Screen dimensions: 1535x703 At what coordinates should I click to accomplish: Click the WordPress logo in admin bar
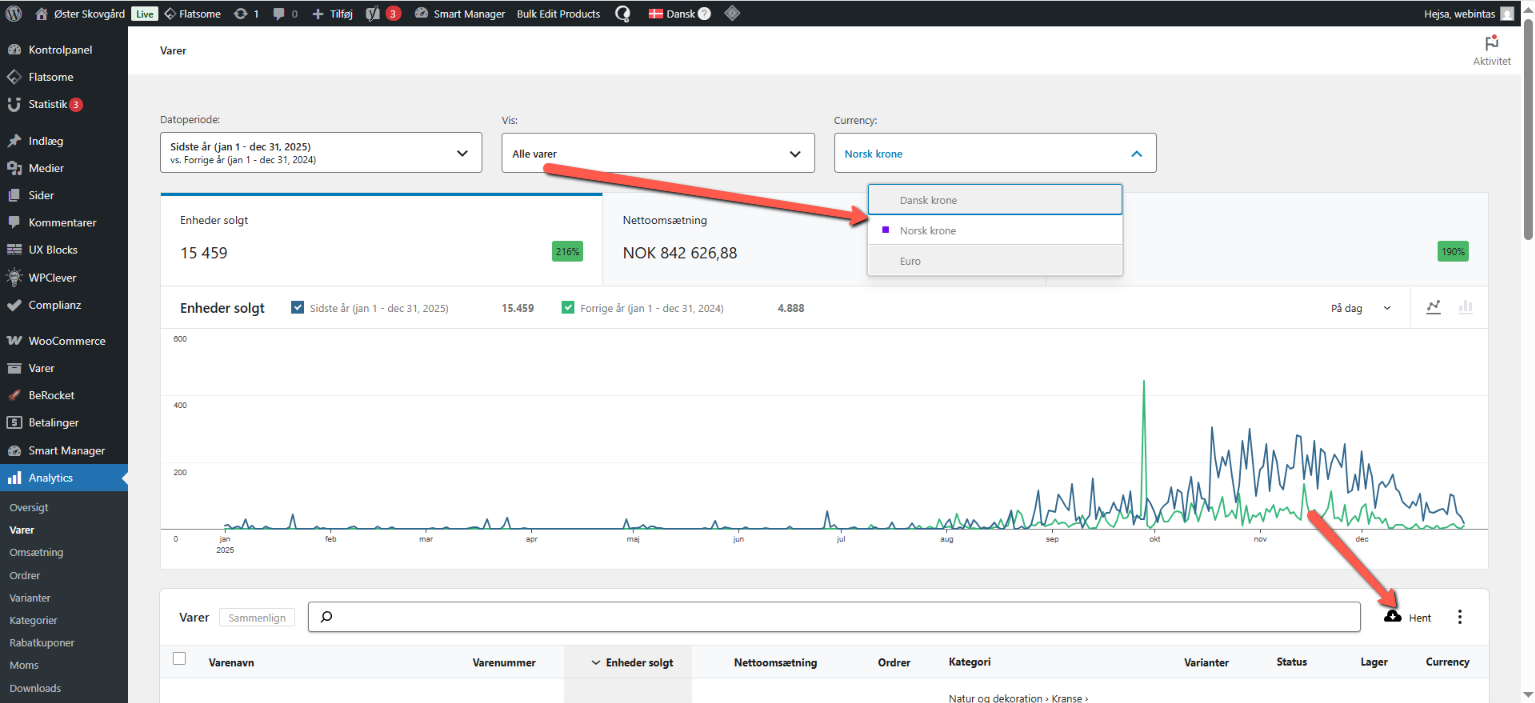click(x=14, y=14)
